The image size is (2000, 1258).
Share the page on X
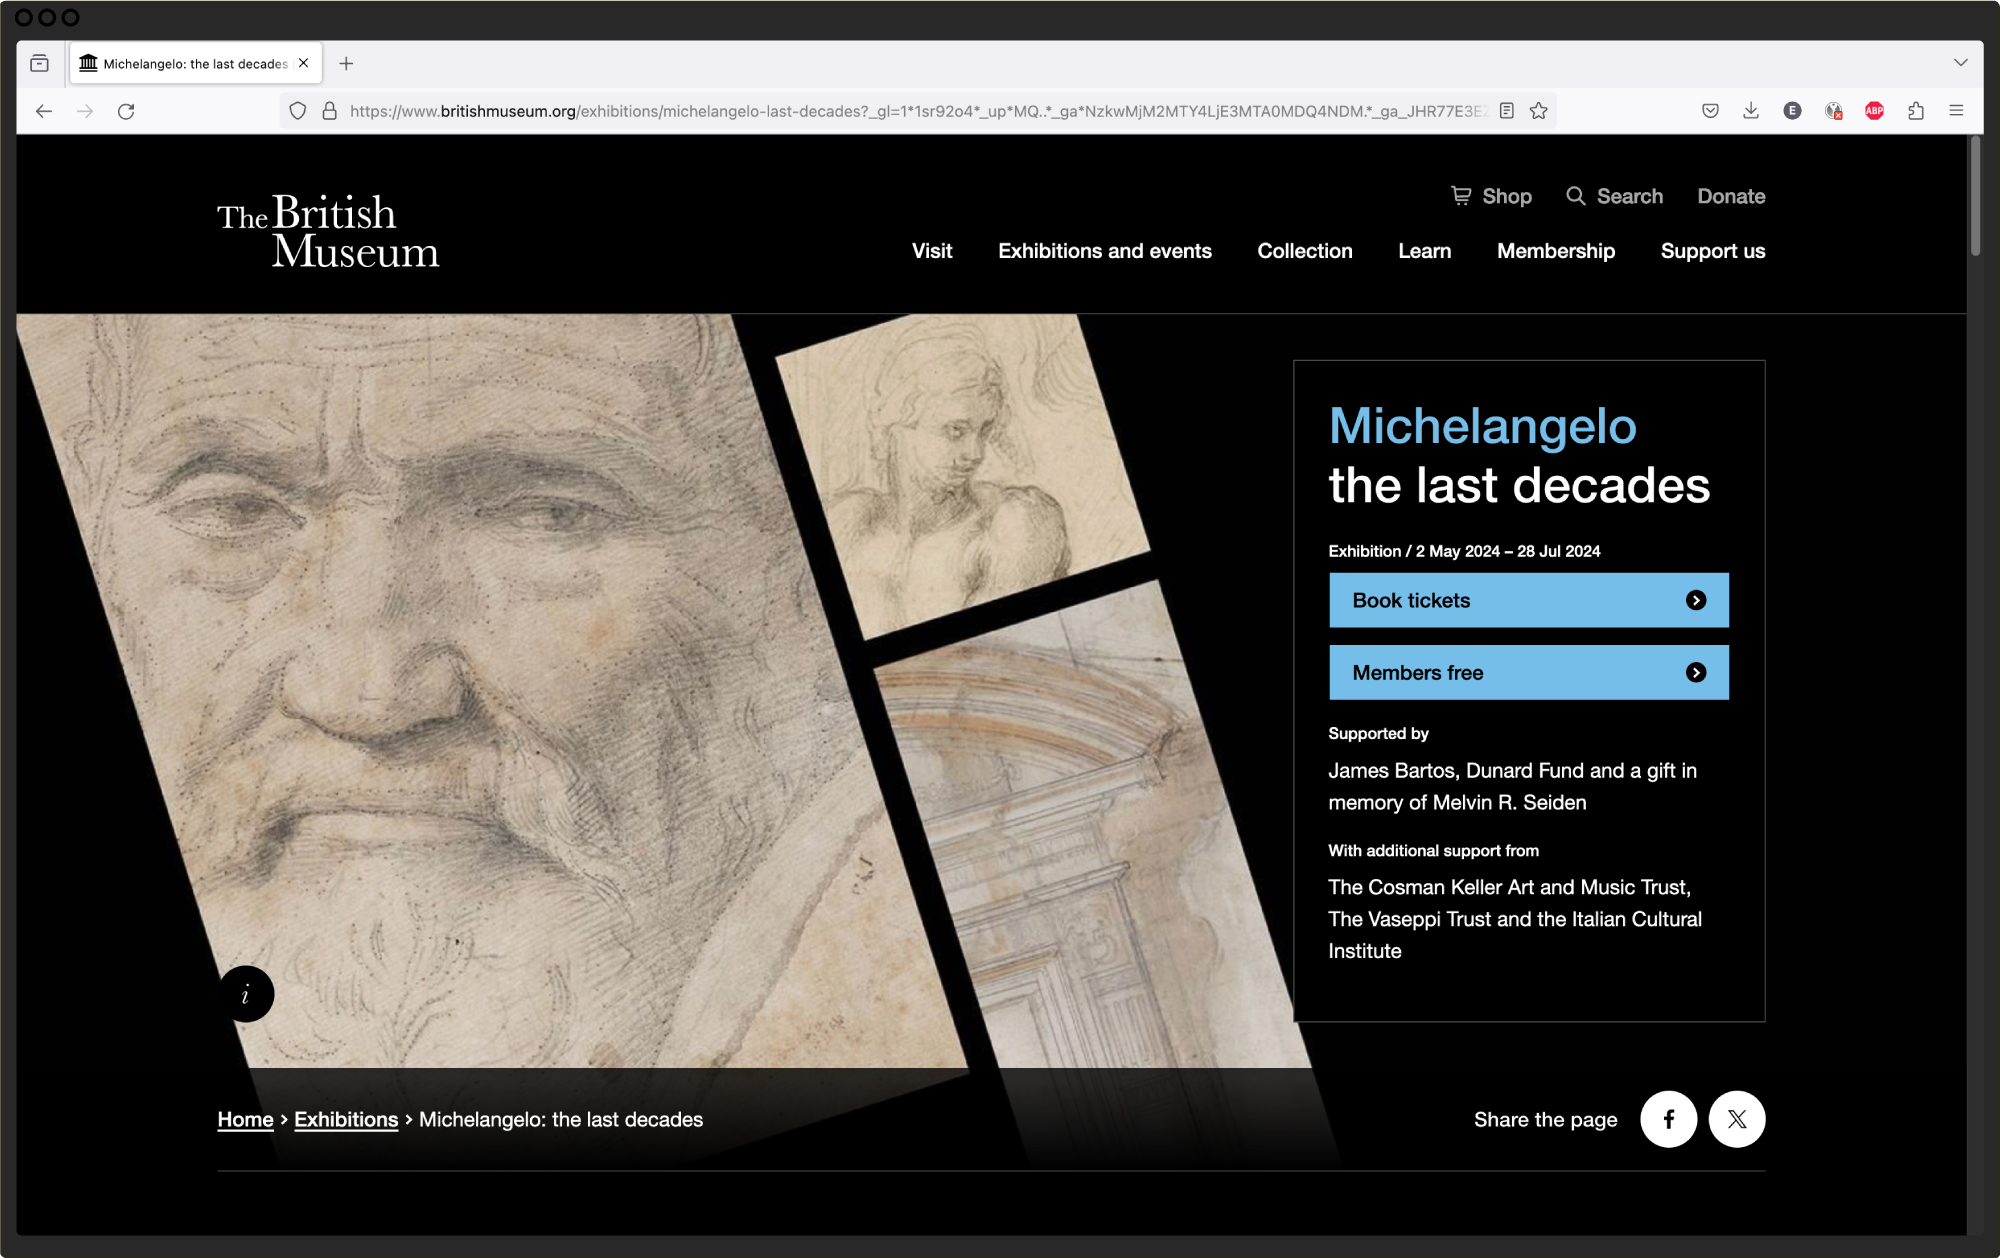pos(1737,1119)
